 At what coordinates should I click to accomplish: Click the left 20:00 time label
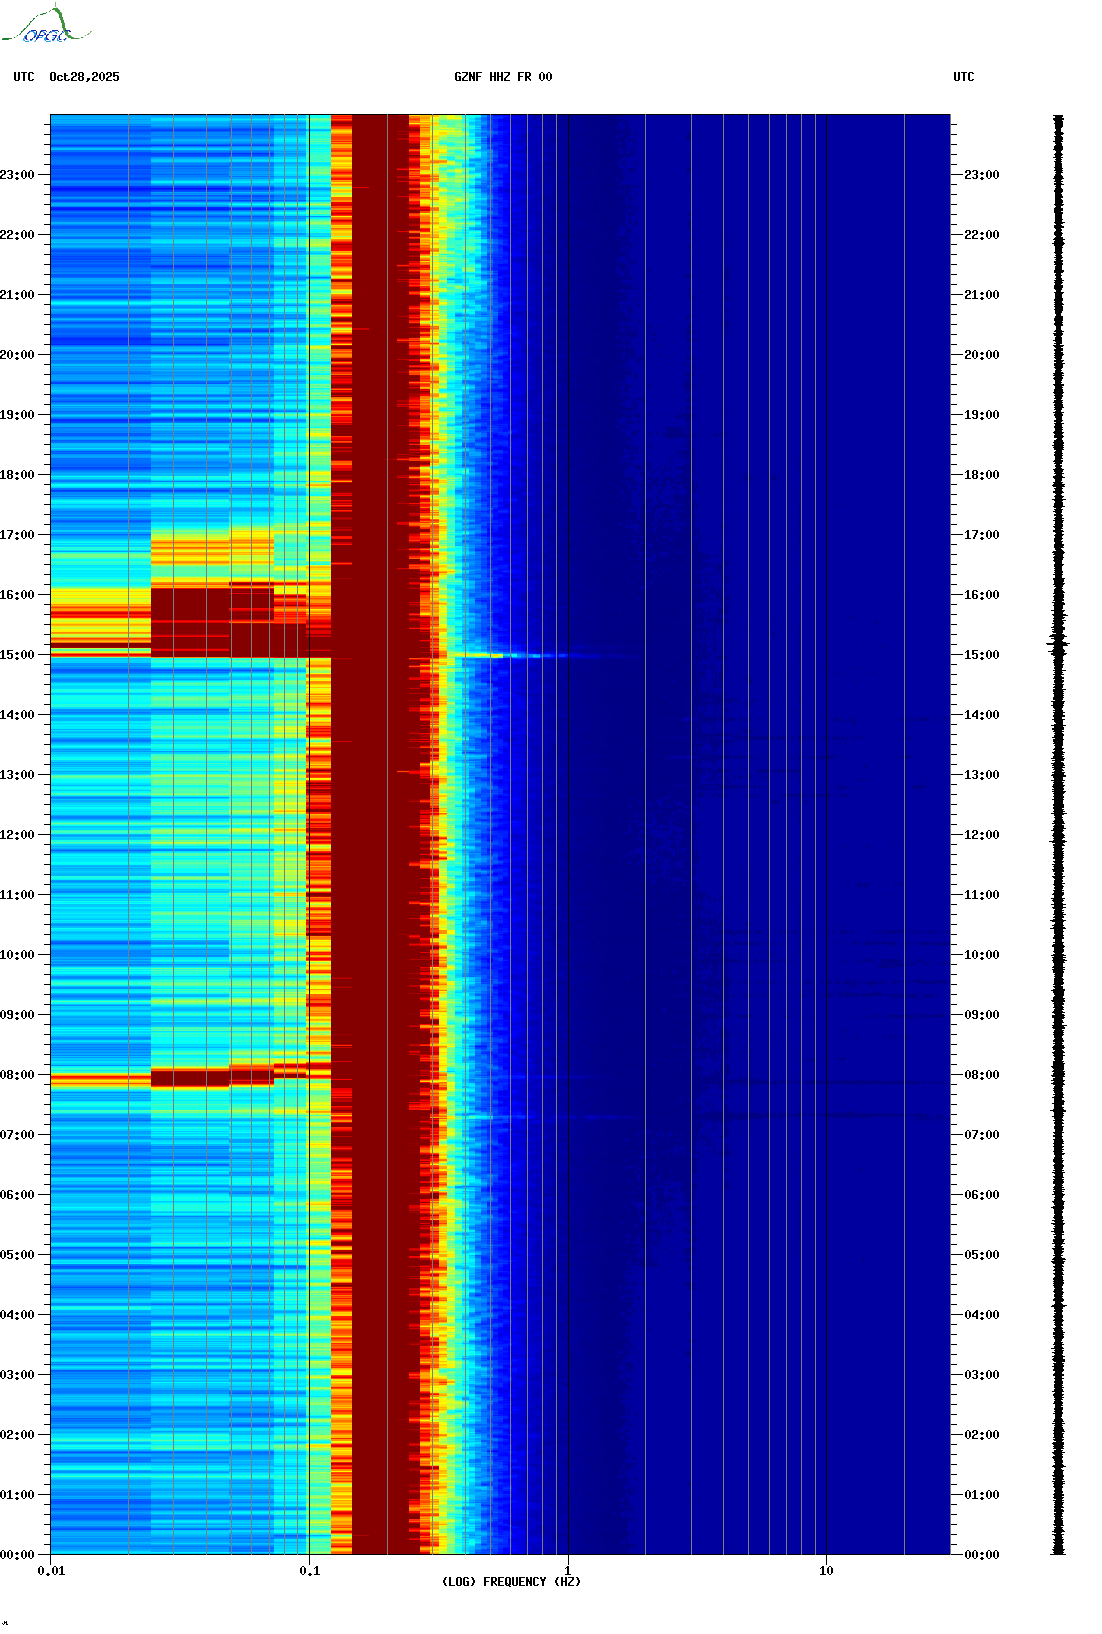click(17, 355)
